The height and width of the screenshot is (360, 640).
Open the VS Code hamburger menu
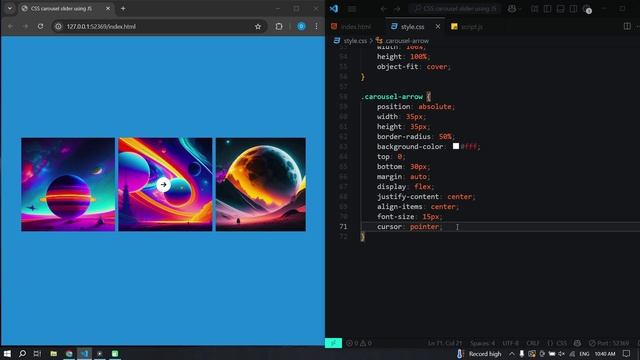click(352, 9)
